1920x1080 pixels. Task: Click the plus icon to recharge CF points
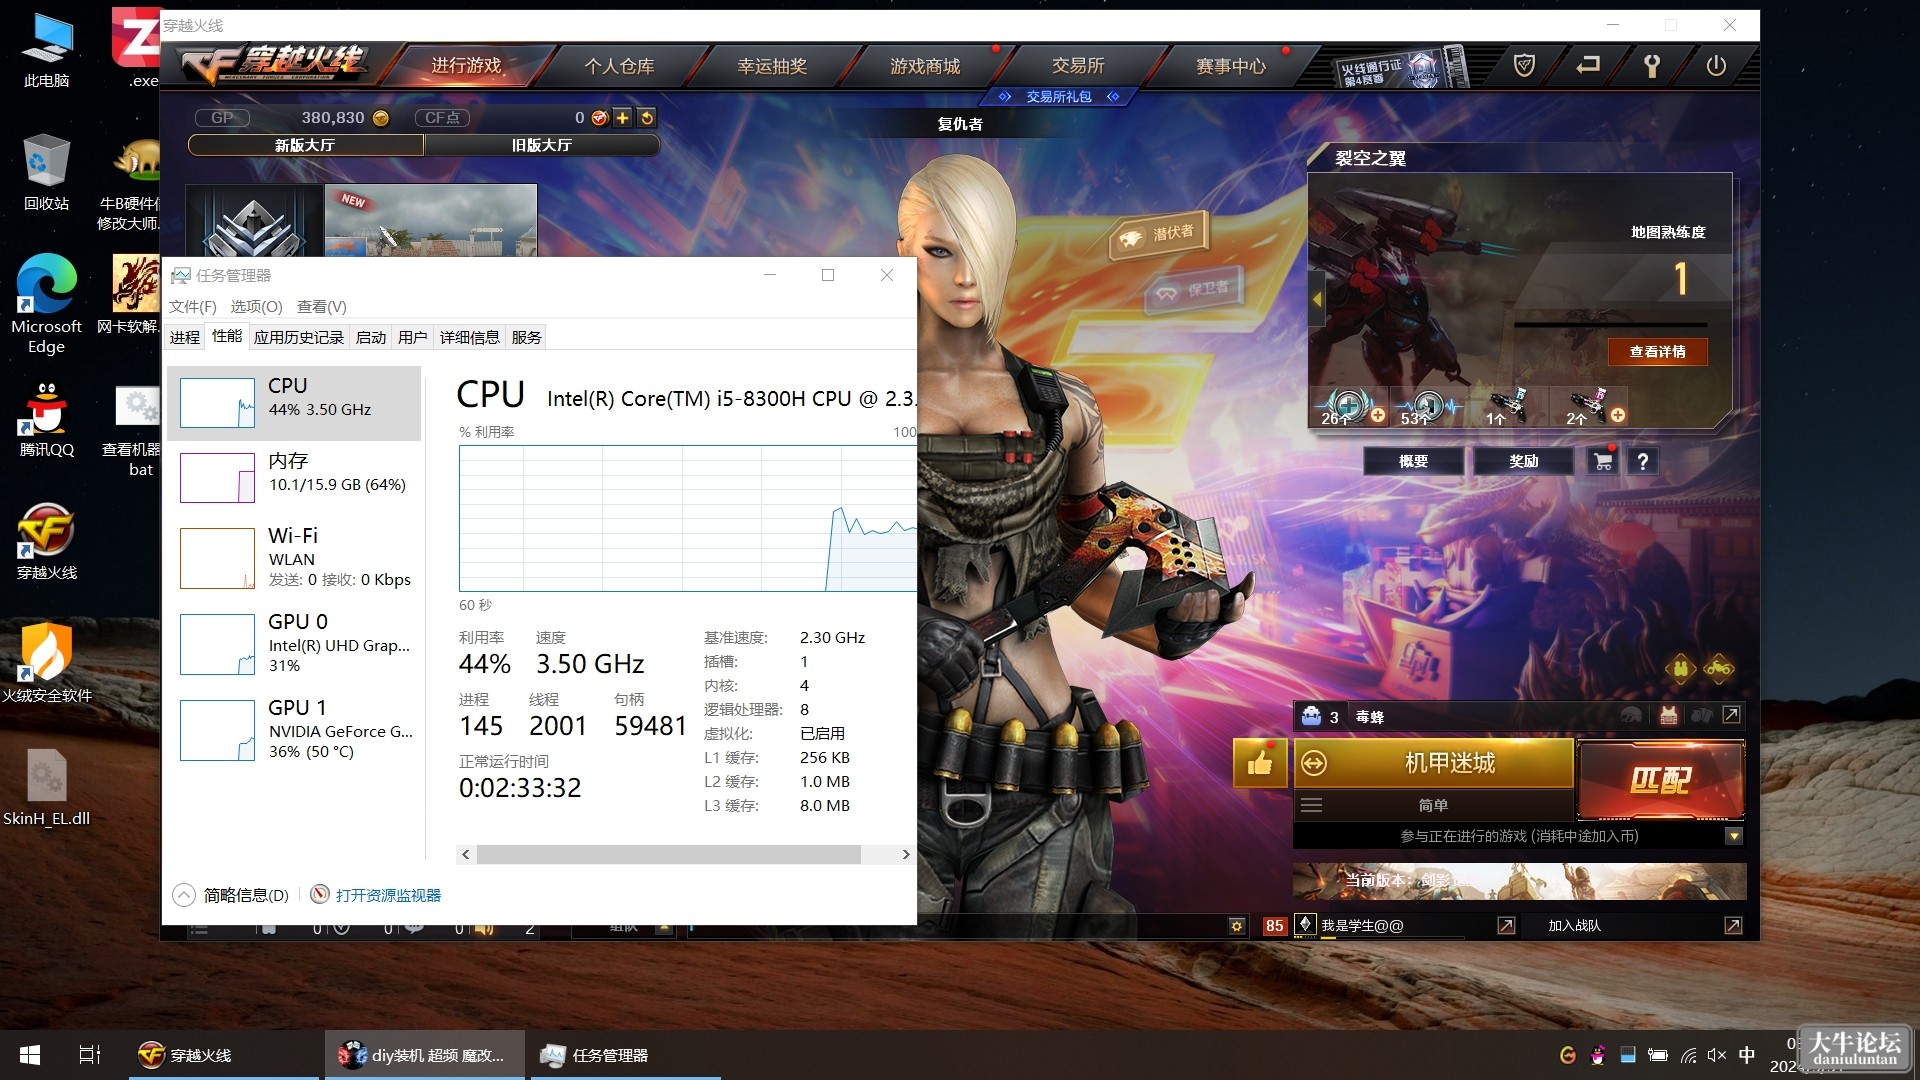pos(622,118)
